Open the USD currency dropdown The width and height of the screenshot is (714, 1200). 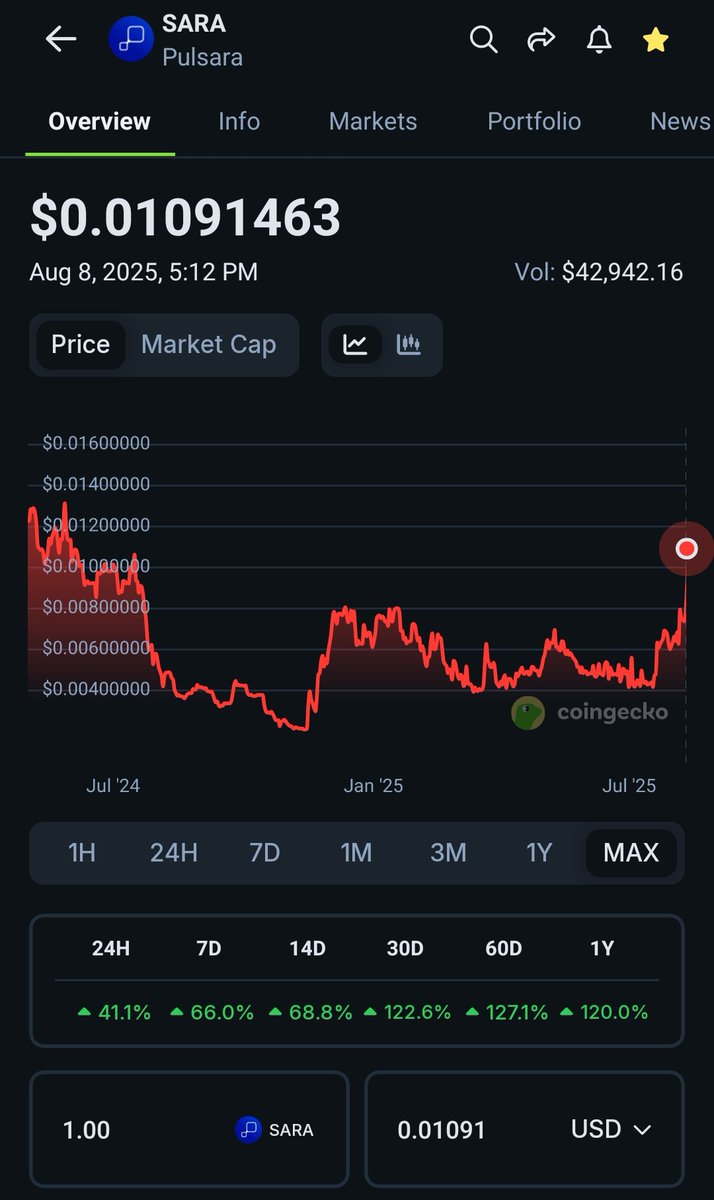611,1130
